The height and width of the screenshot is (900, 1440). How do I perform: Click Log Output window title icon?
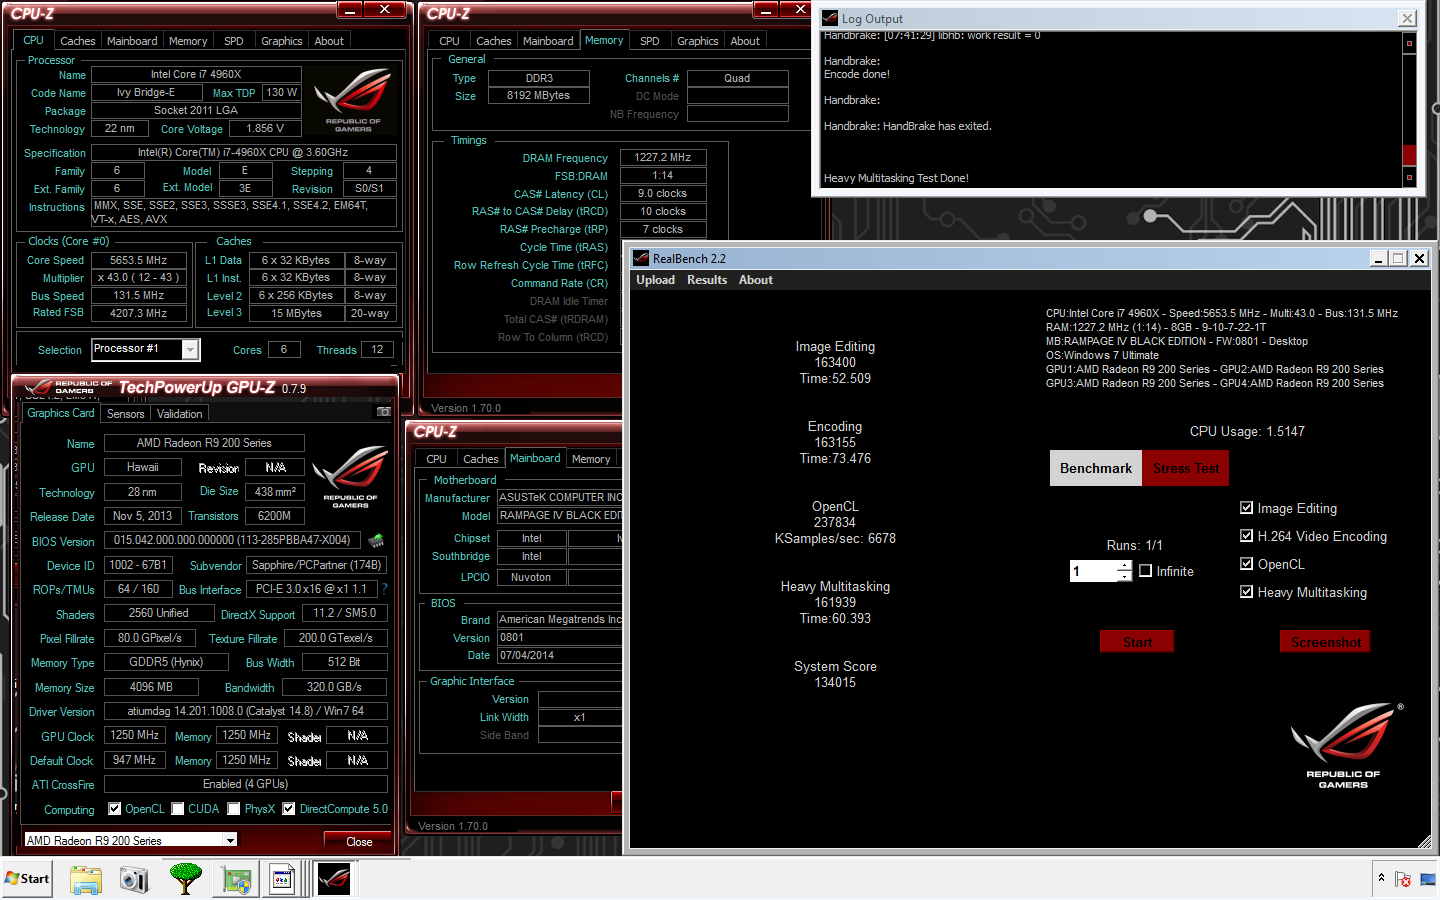click(829, 18)
